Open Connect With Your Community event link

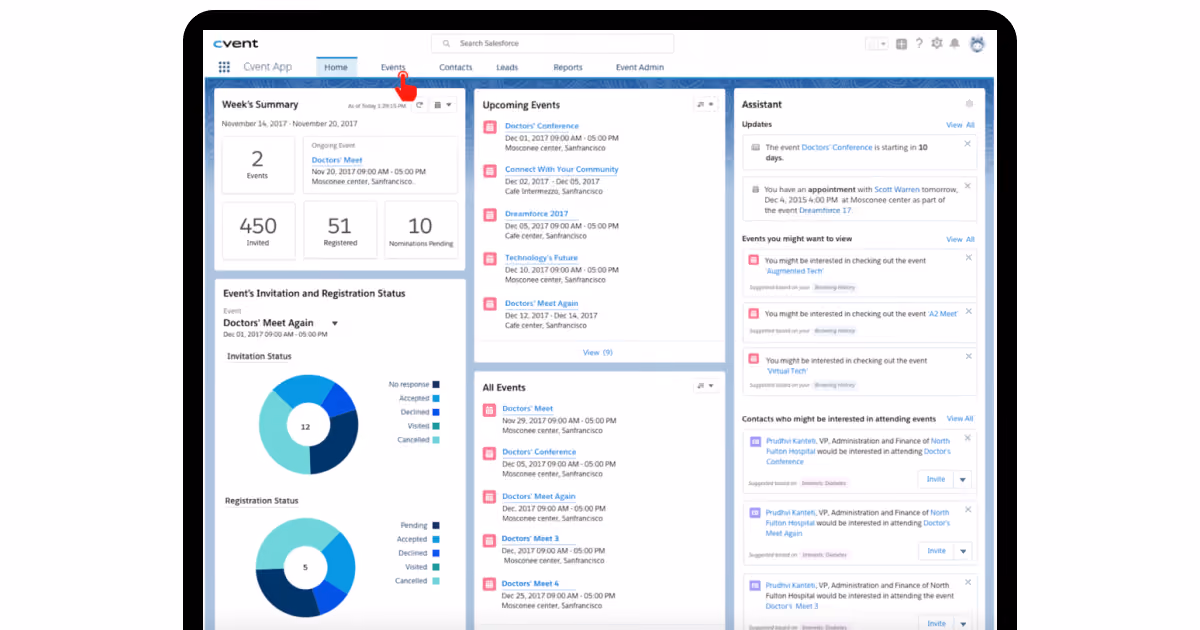[561, 170]
